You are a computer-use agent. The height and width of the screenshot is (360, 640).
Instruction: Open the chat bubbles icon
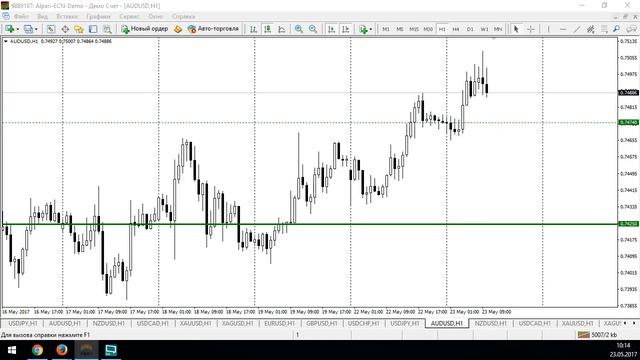pyautogui.click(x=631, y=29)
